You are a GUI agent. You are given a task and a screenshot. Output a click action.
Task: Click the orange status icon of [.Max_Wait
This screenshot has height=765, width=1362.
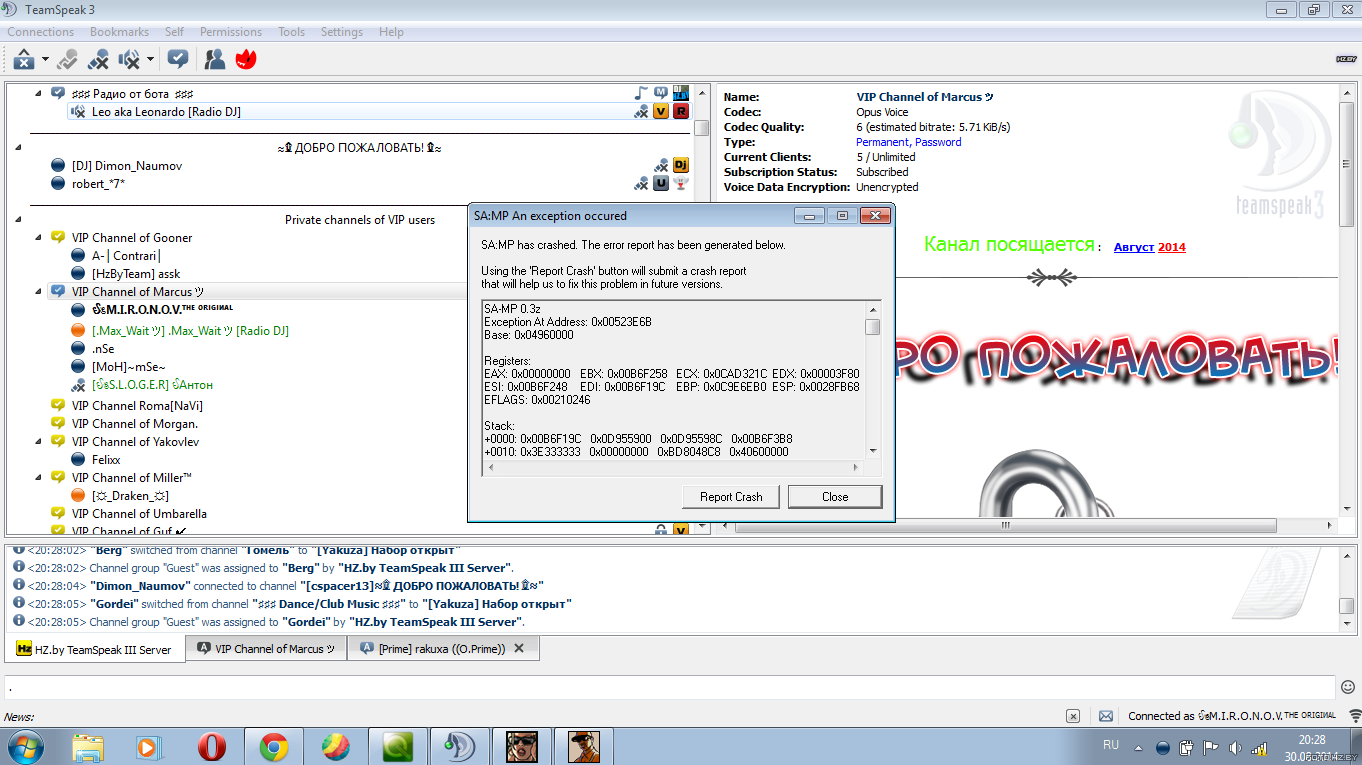pos(78,330)
